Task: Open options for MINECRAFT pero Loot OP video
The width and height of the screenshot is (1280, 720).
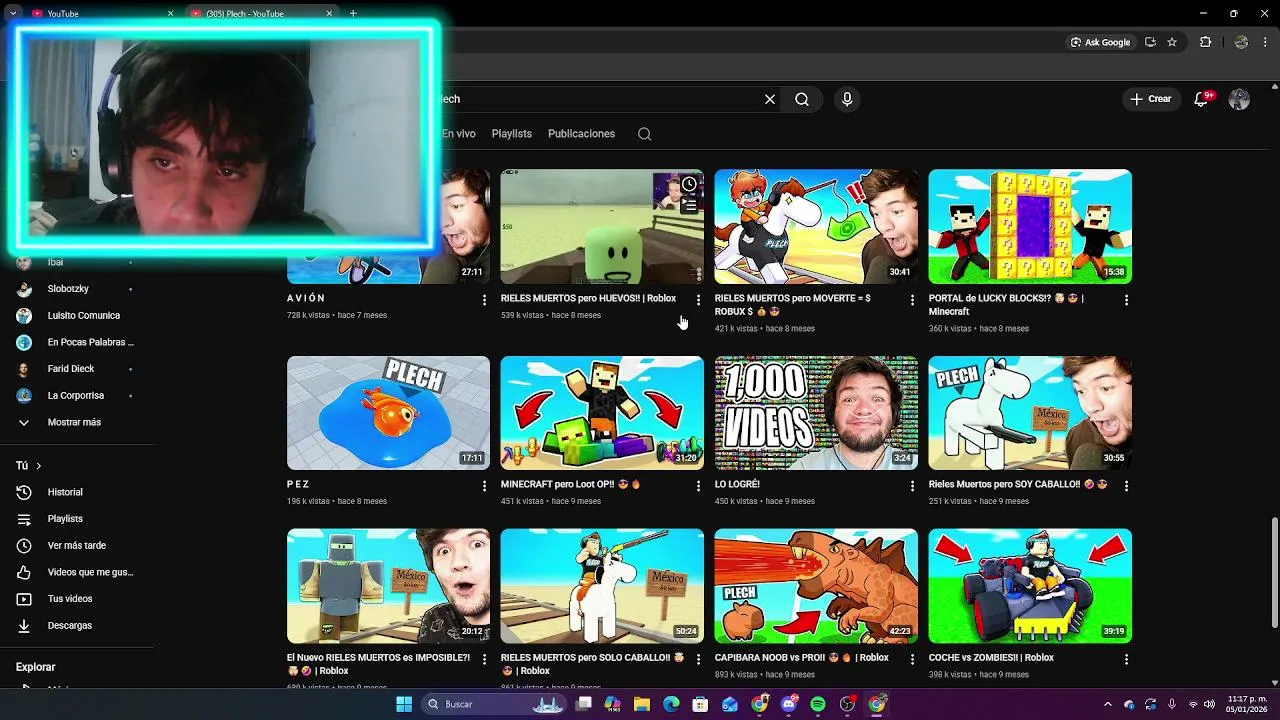Action: [x=698, y=486]
